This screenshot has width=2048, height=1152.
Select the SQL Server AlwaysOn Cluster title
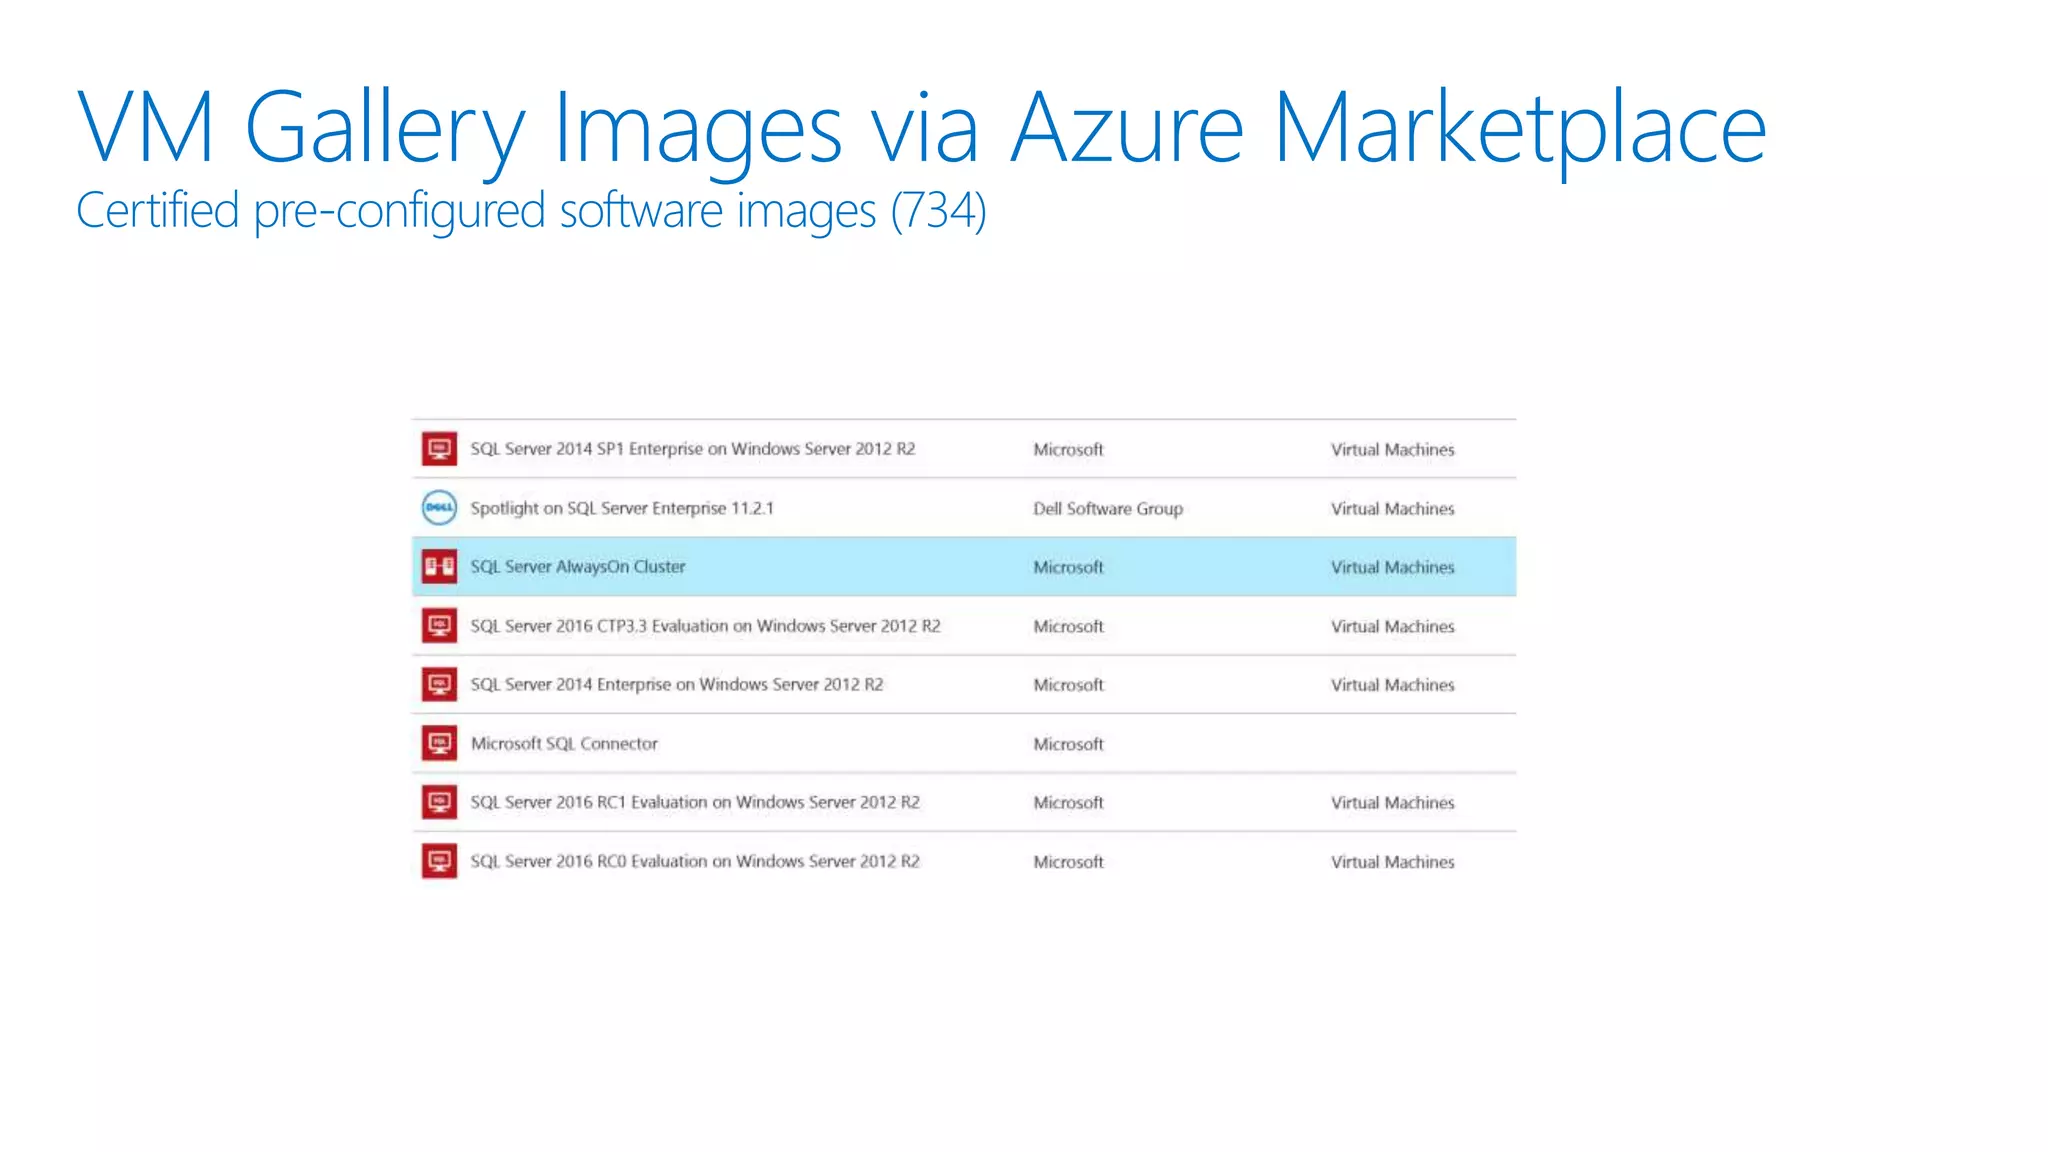[578, 567]
